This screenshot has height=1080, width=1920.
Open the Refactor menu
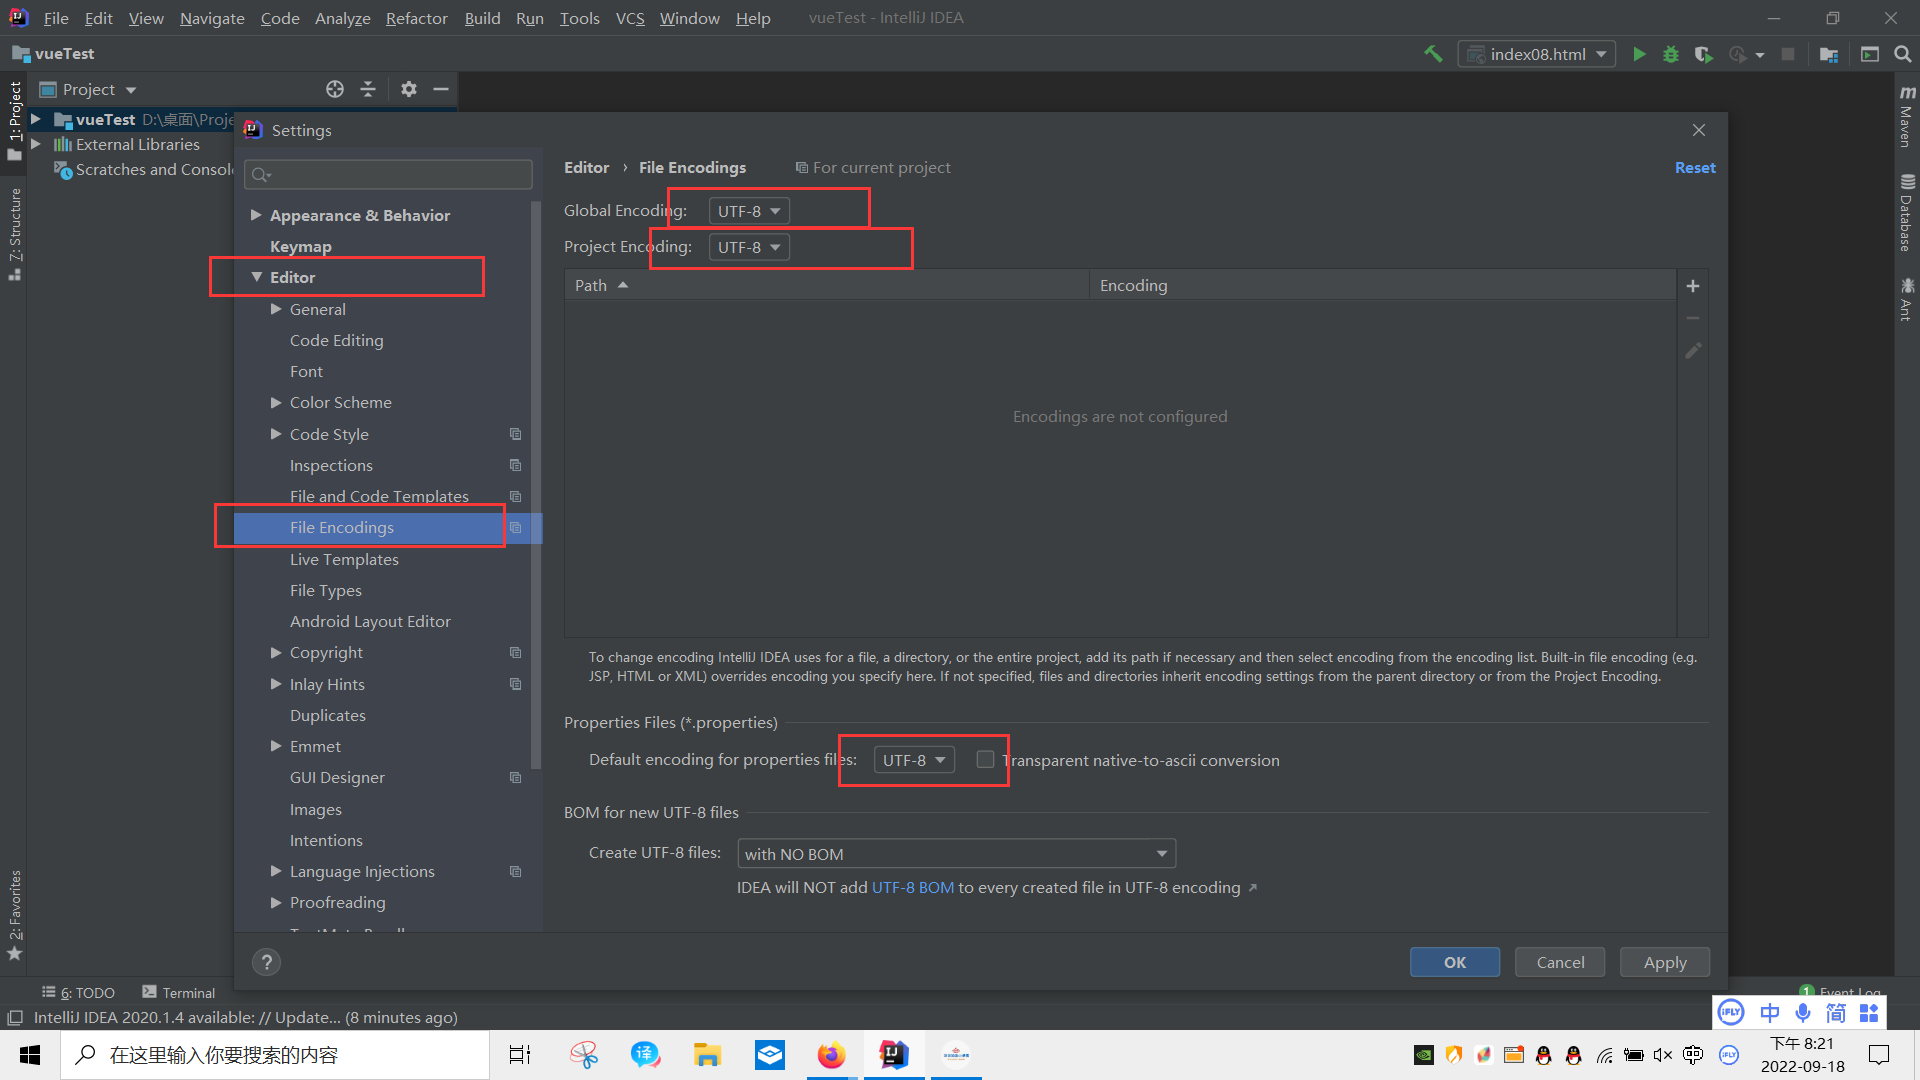pyautogui.click(x=416, y=18)
